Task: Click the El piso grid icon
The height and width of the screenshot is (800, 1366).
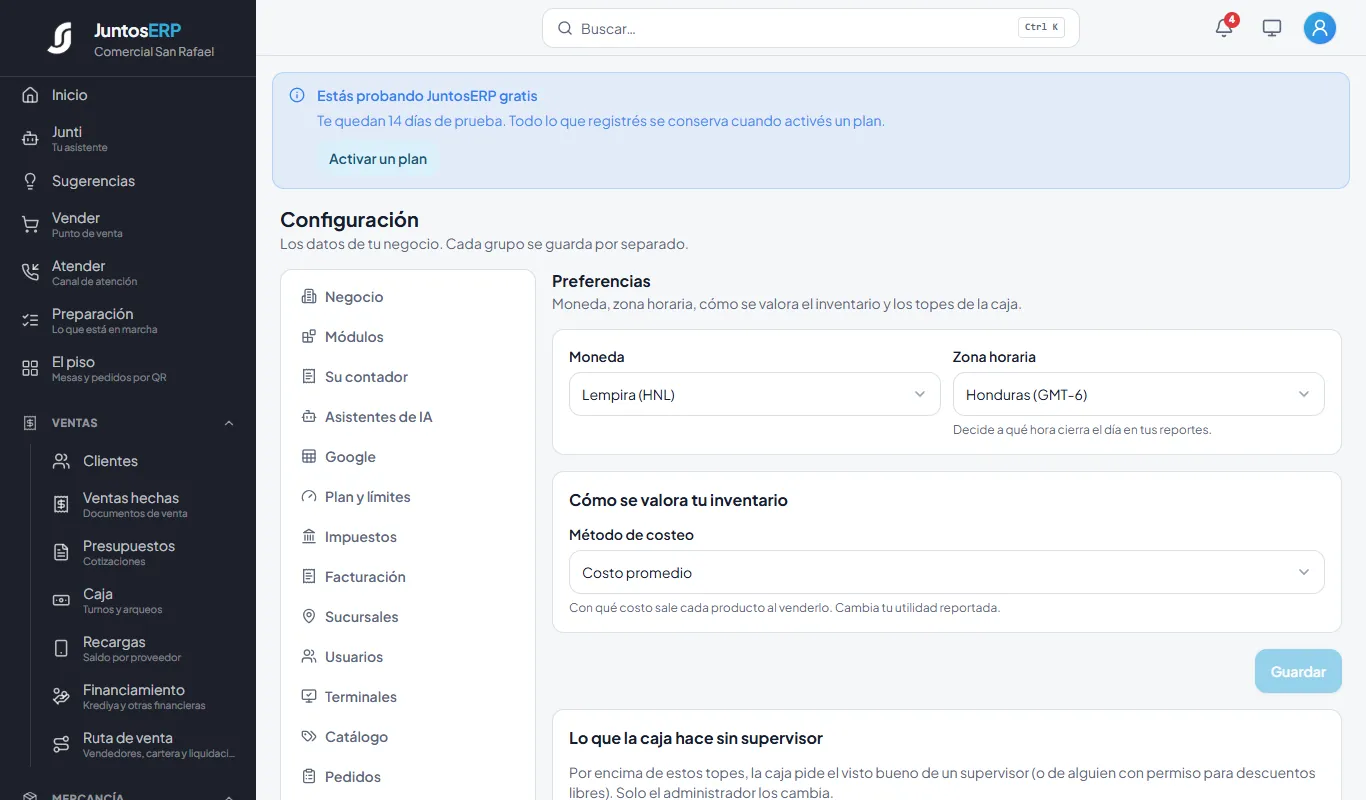Action: click(30, 369)
